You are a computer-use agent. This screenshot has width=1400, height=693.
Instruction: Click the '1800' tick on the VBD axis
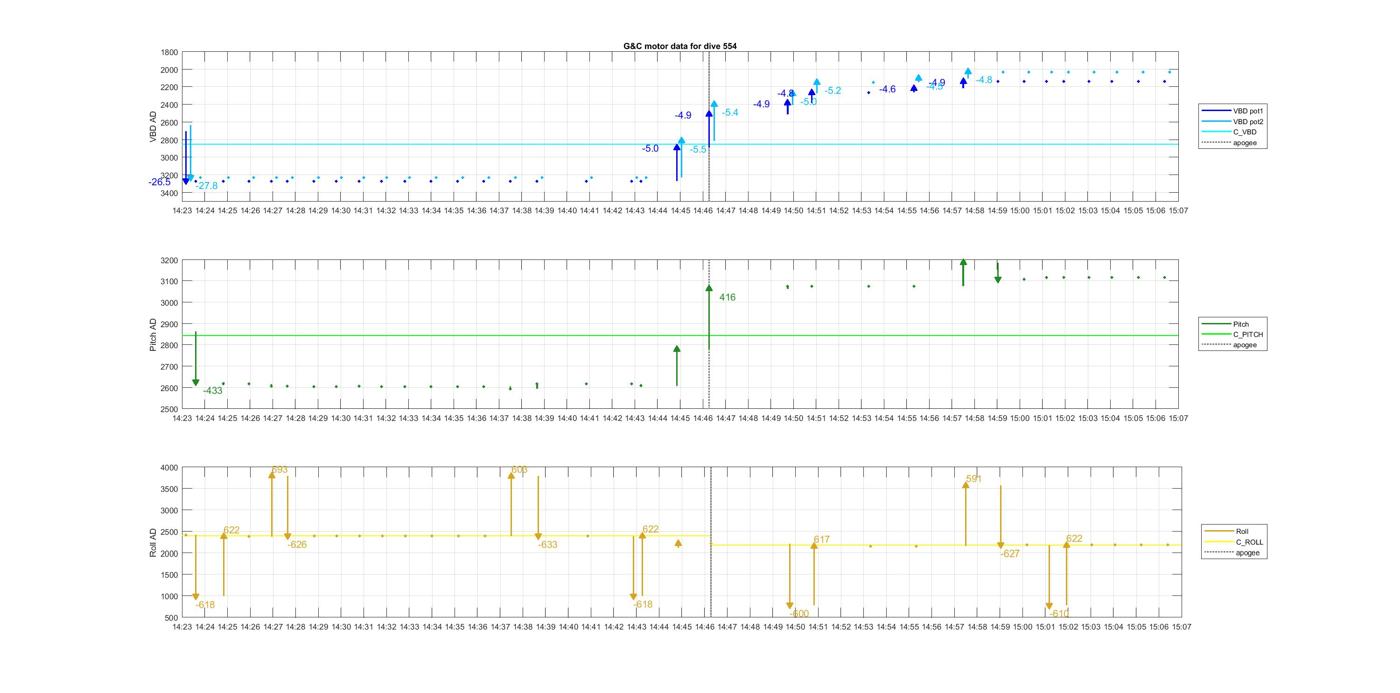tap(169, 53)
